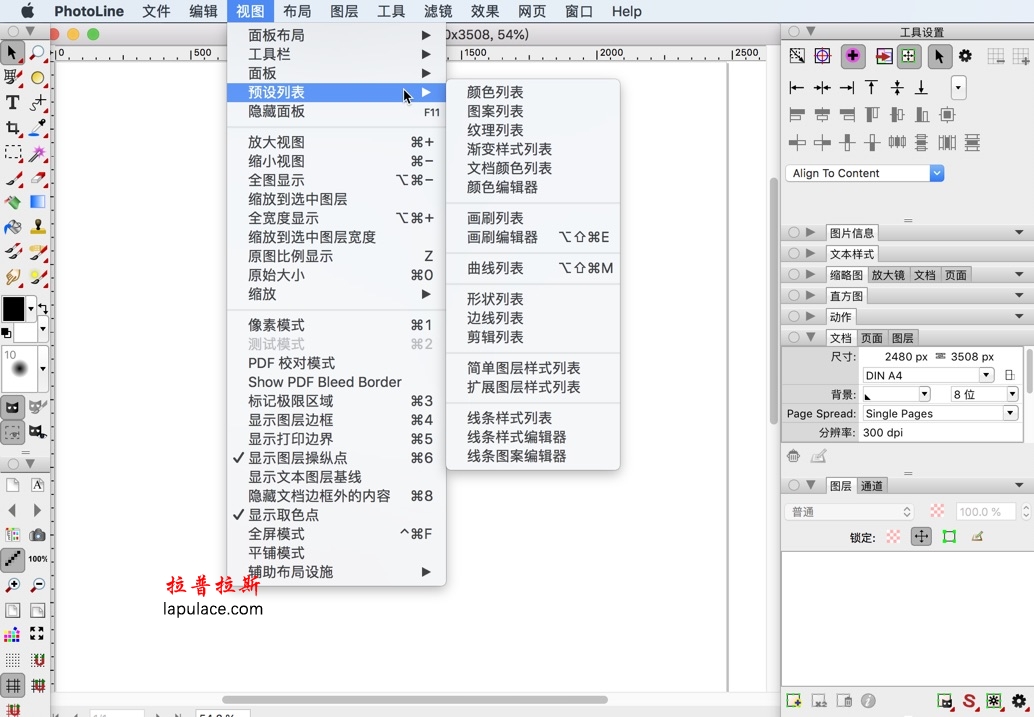Viewport: 1034px width, 717px height.
Task: Open brush size preset dropdown
Action: pyautogui.click(x=43, y=368)
